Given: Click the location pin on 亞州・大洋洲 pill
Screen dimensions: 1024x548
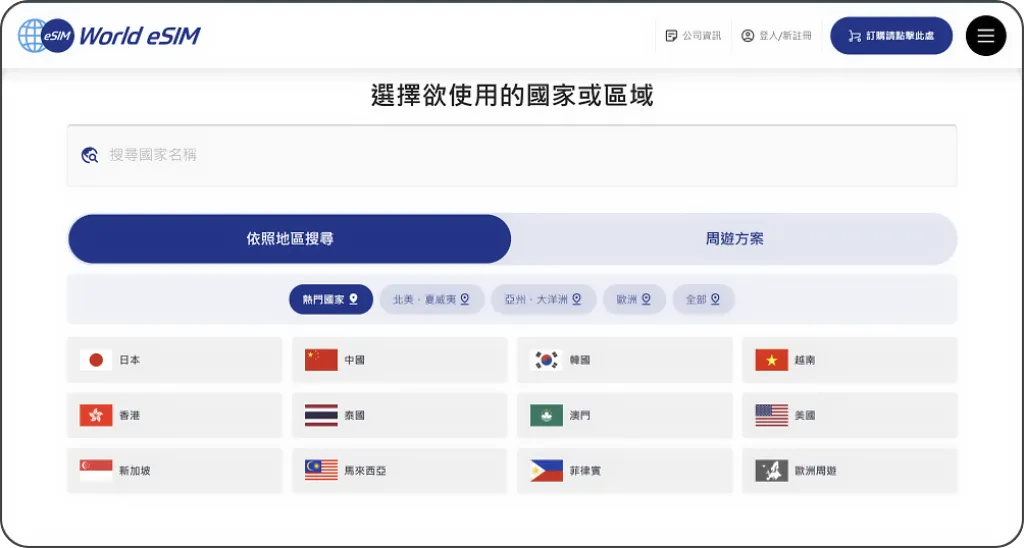Looking at the screenshot, I should pos(577,299).
